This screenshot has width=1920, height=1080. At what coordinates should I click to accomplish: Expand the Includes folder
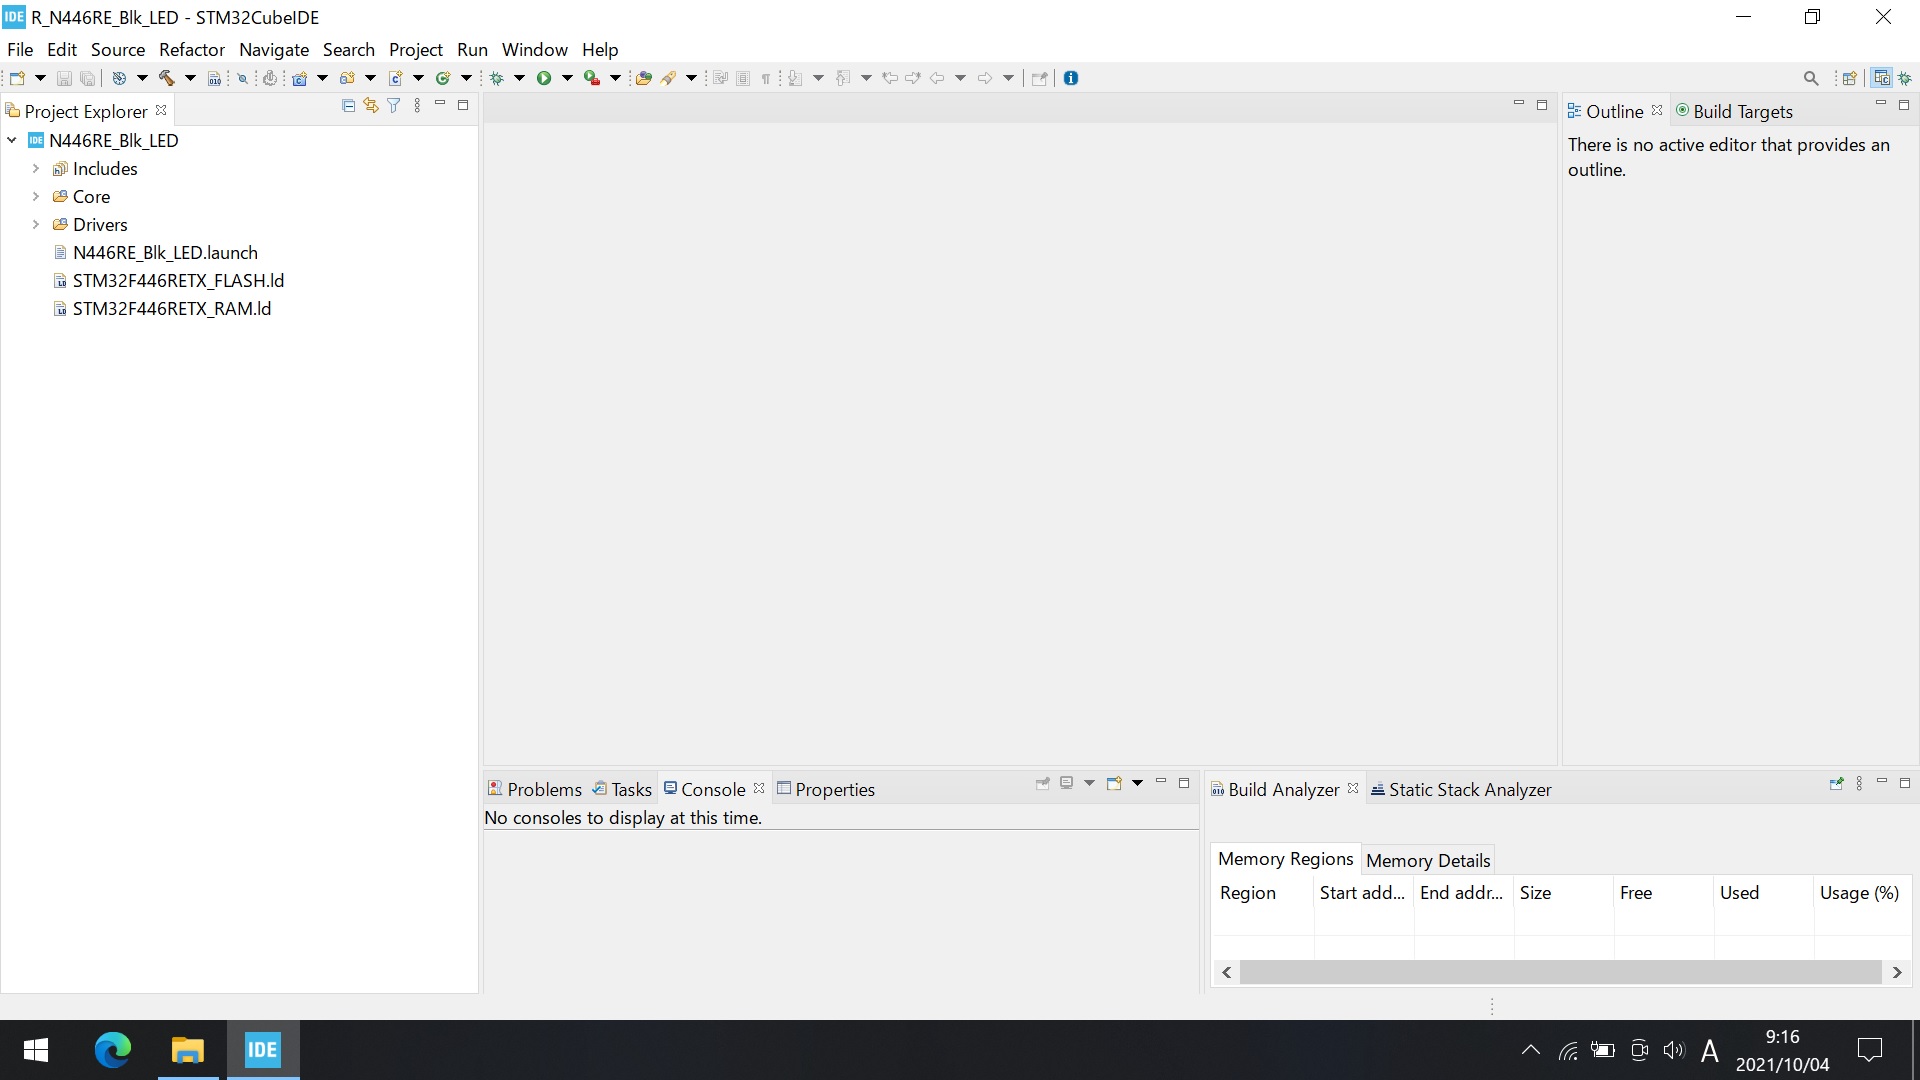36,169
